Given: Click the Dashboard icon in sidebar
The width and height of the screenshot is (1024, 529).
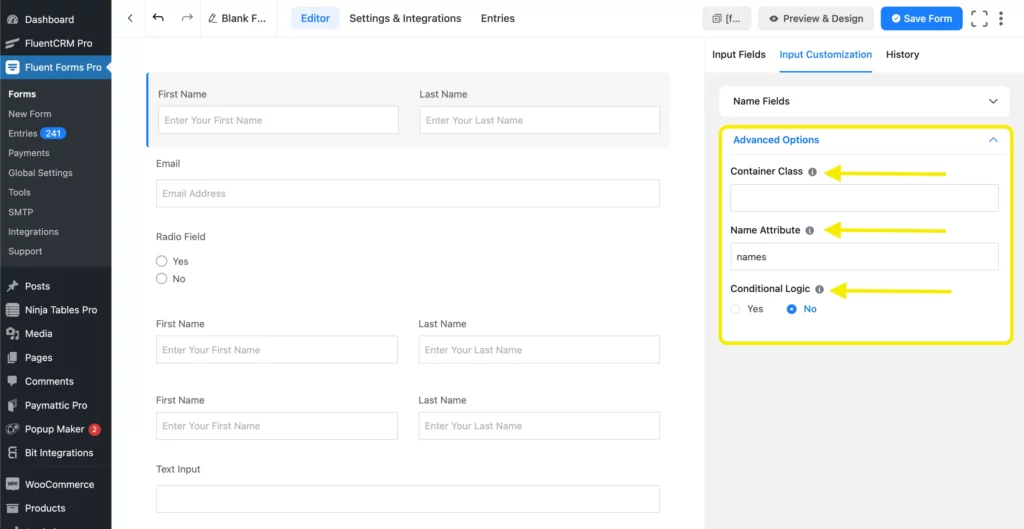Looking at the screenshot, I should tap(12, 20).
